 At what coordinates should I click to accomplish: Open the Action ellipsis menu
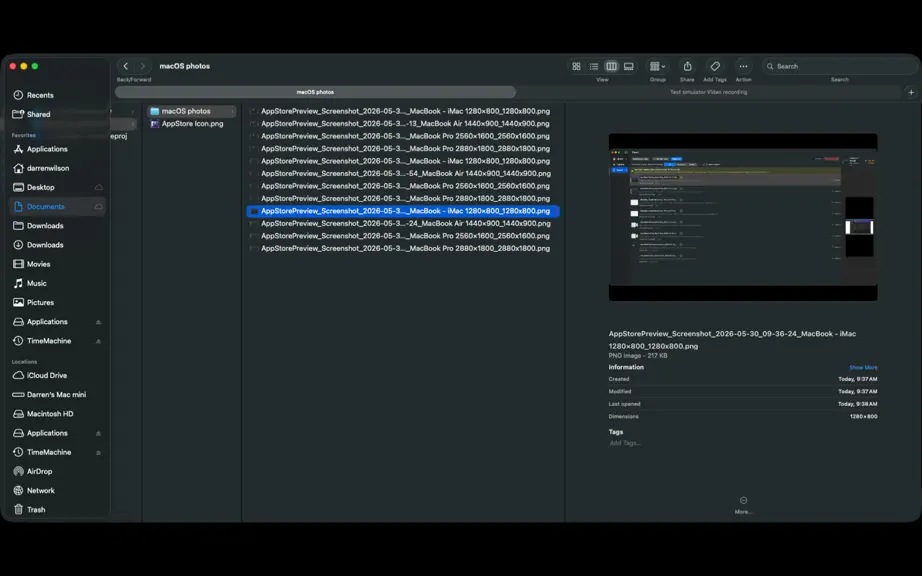pos(743,66)
